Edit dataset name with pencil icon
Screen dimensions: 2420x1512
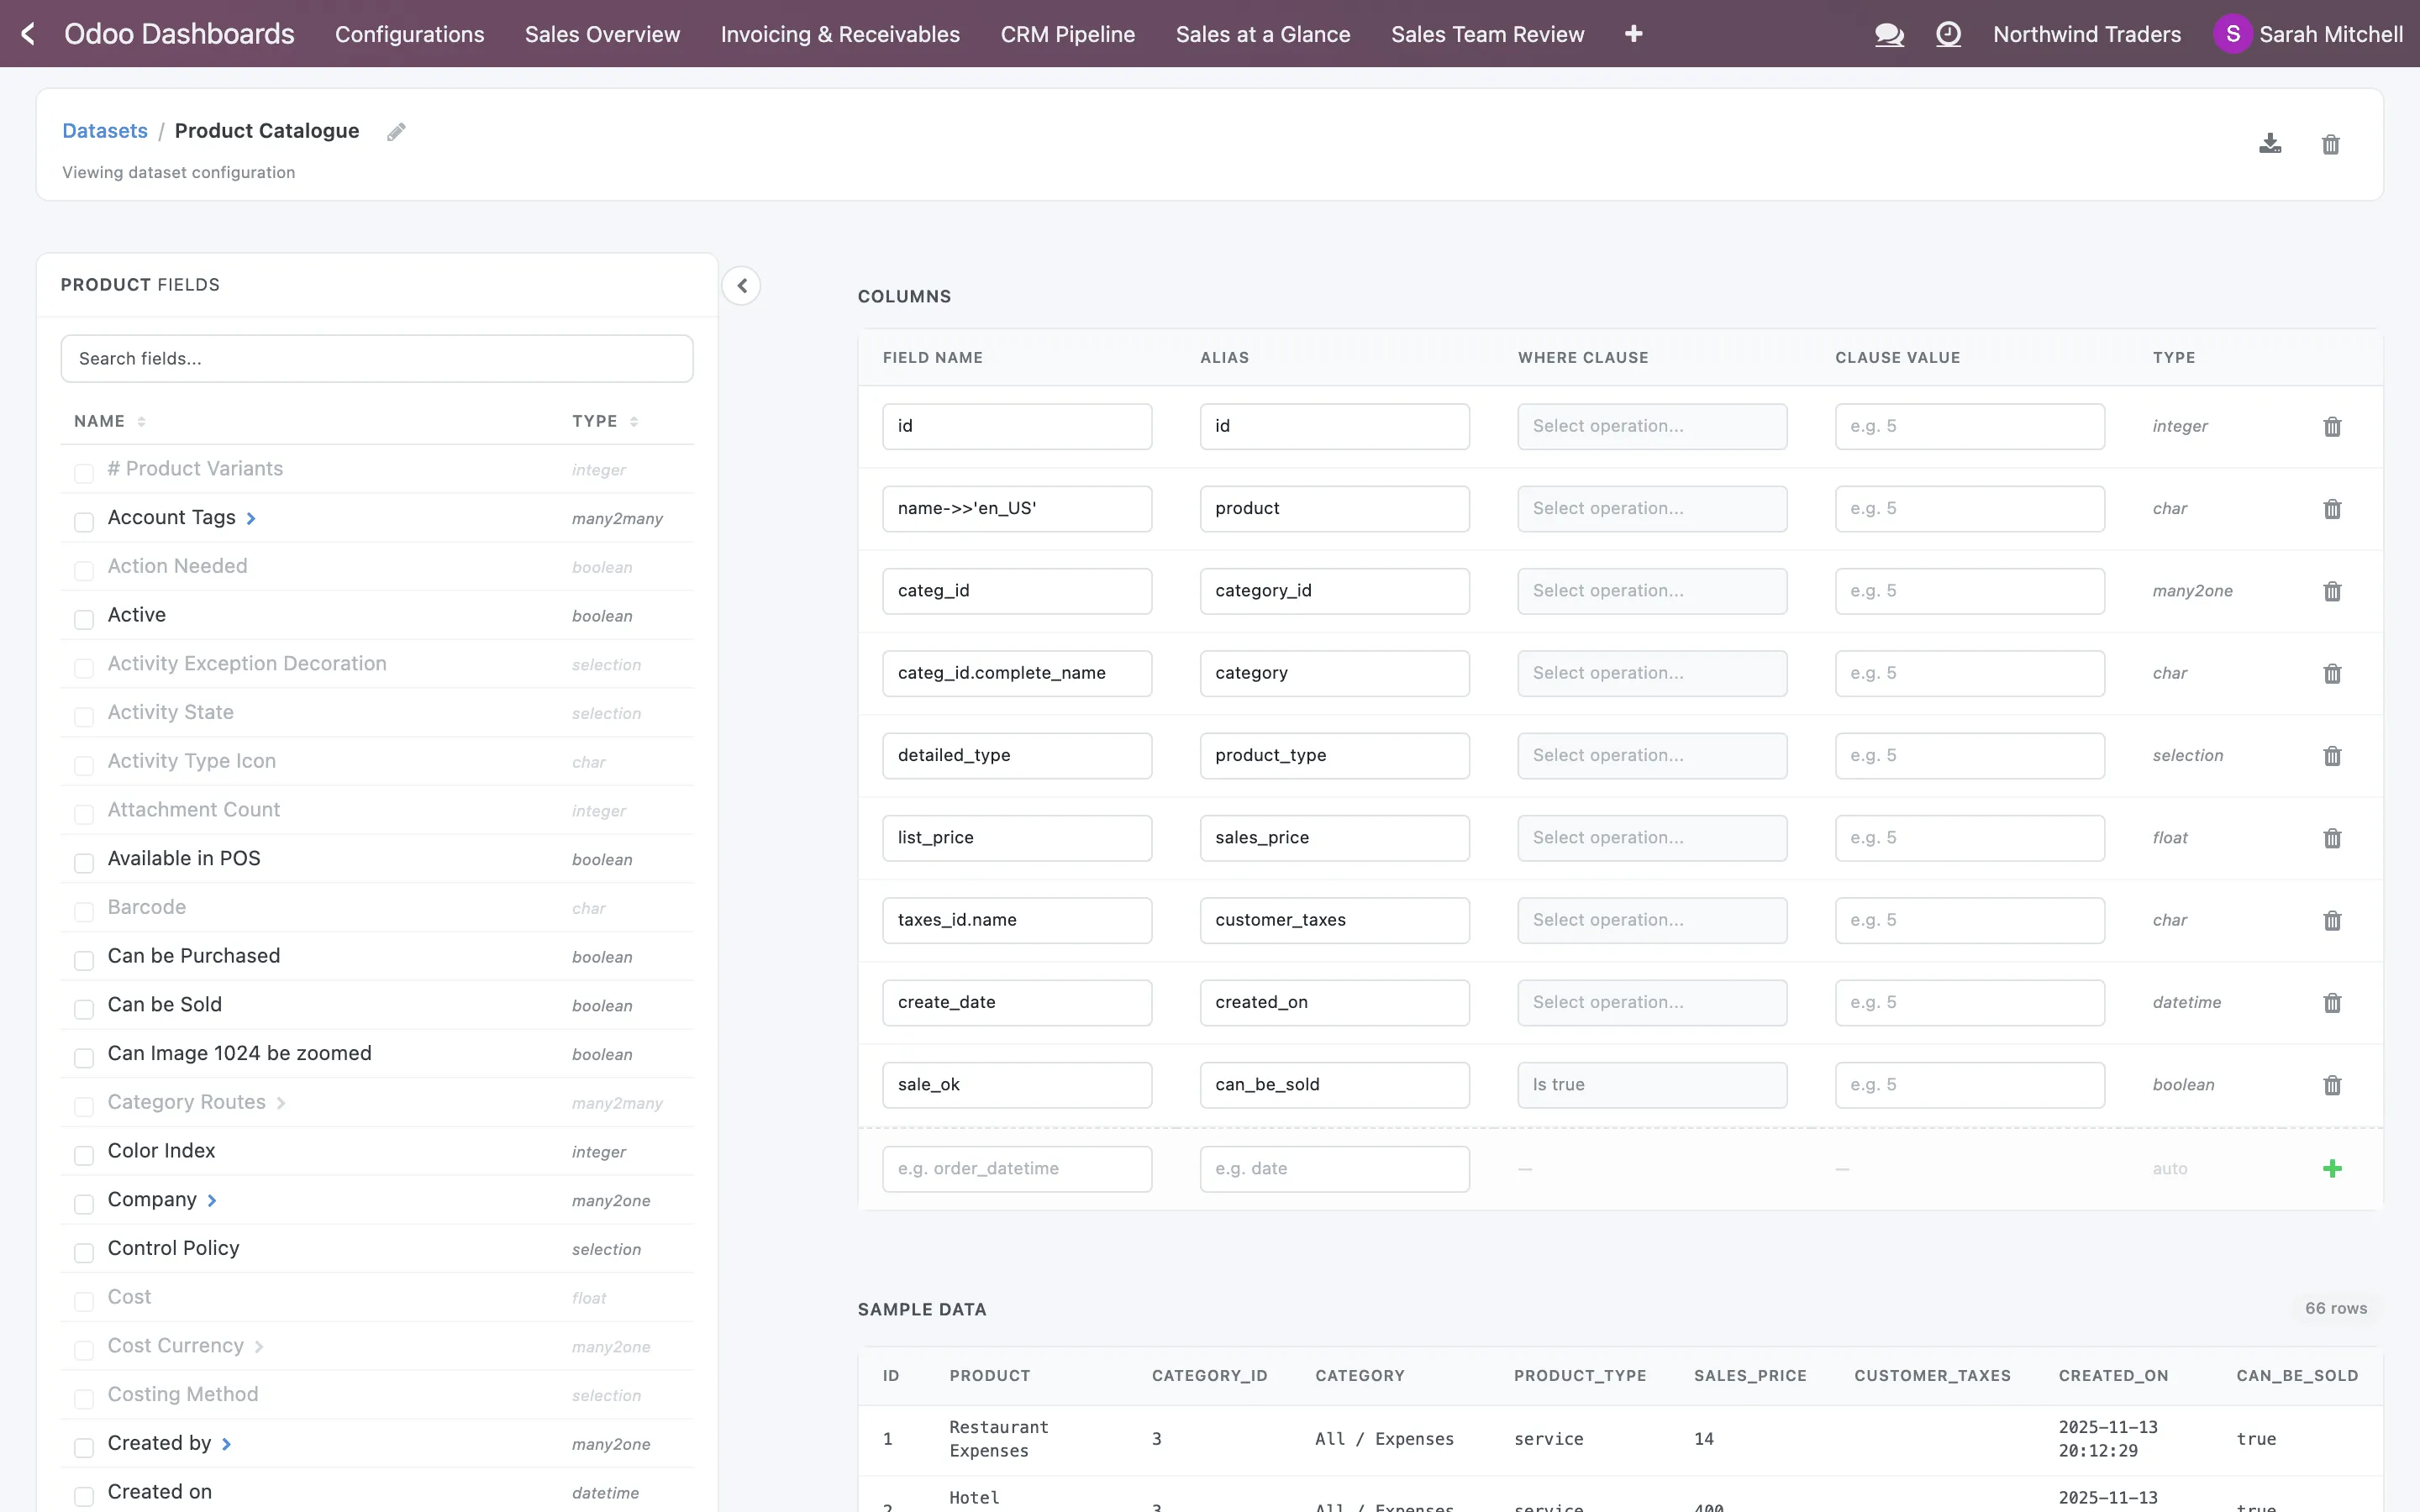click(x=396, y=132)
